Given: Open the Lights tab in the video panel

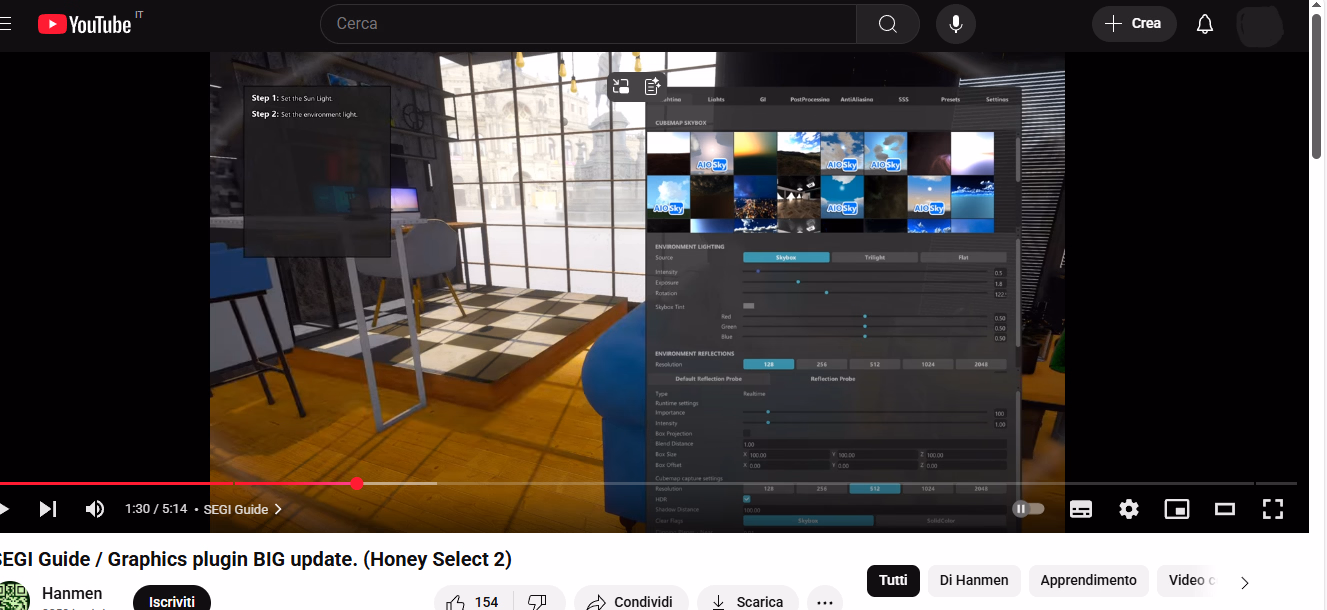Looking at the screenshot, I should pyautogui.click(x=716, y=100).
